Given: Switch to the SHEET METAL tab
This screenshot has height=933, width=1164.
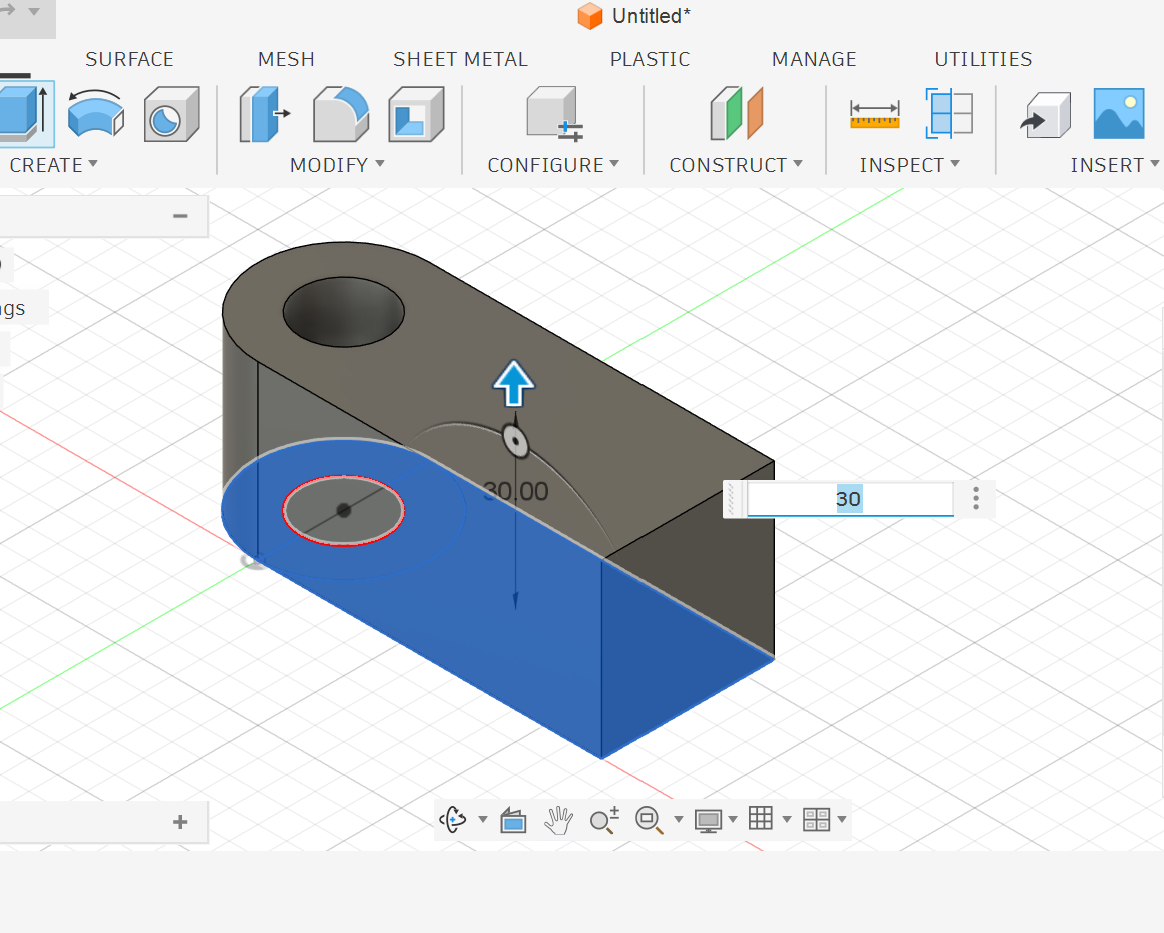Looking at the screenshot, I should (x=460, y=59).
